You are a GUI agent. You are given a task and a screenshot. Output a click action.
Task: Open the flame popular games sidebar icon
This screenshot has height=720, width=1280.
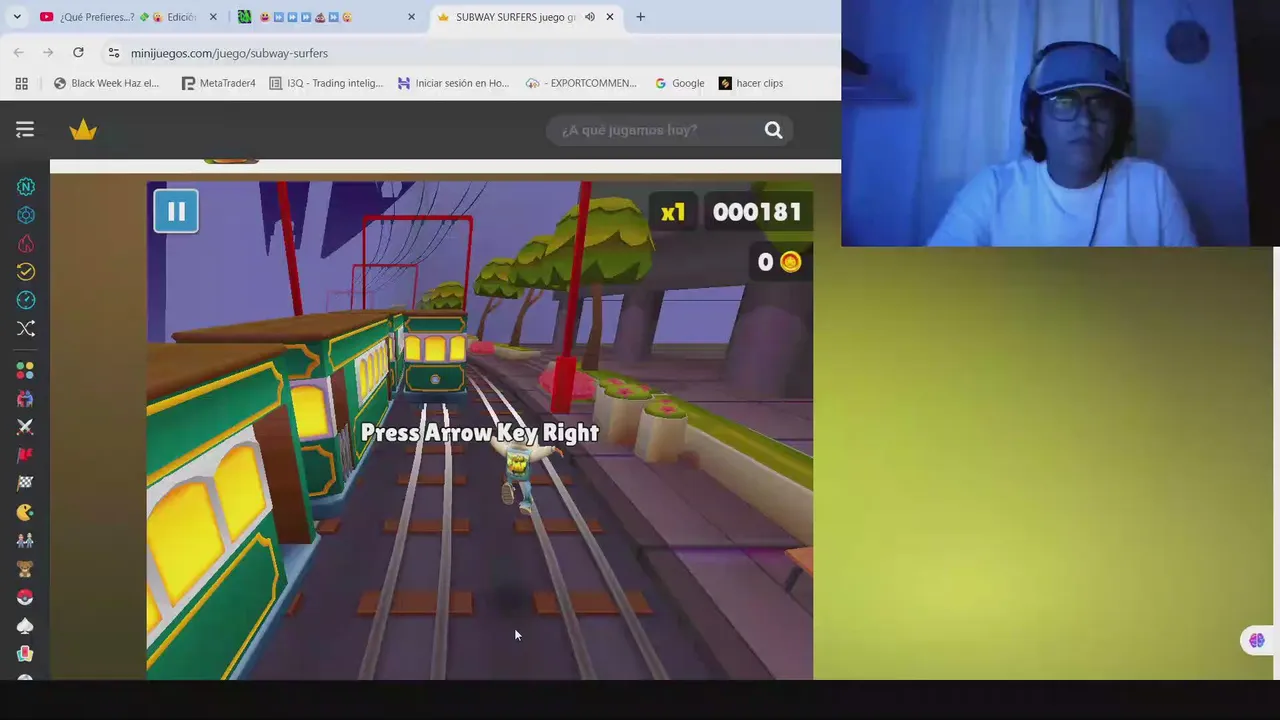26,244
